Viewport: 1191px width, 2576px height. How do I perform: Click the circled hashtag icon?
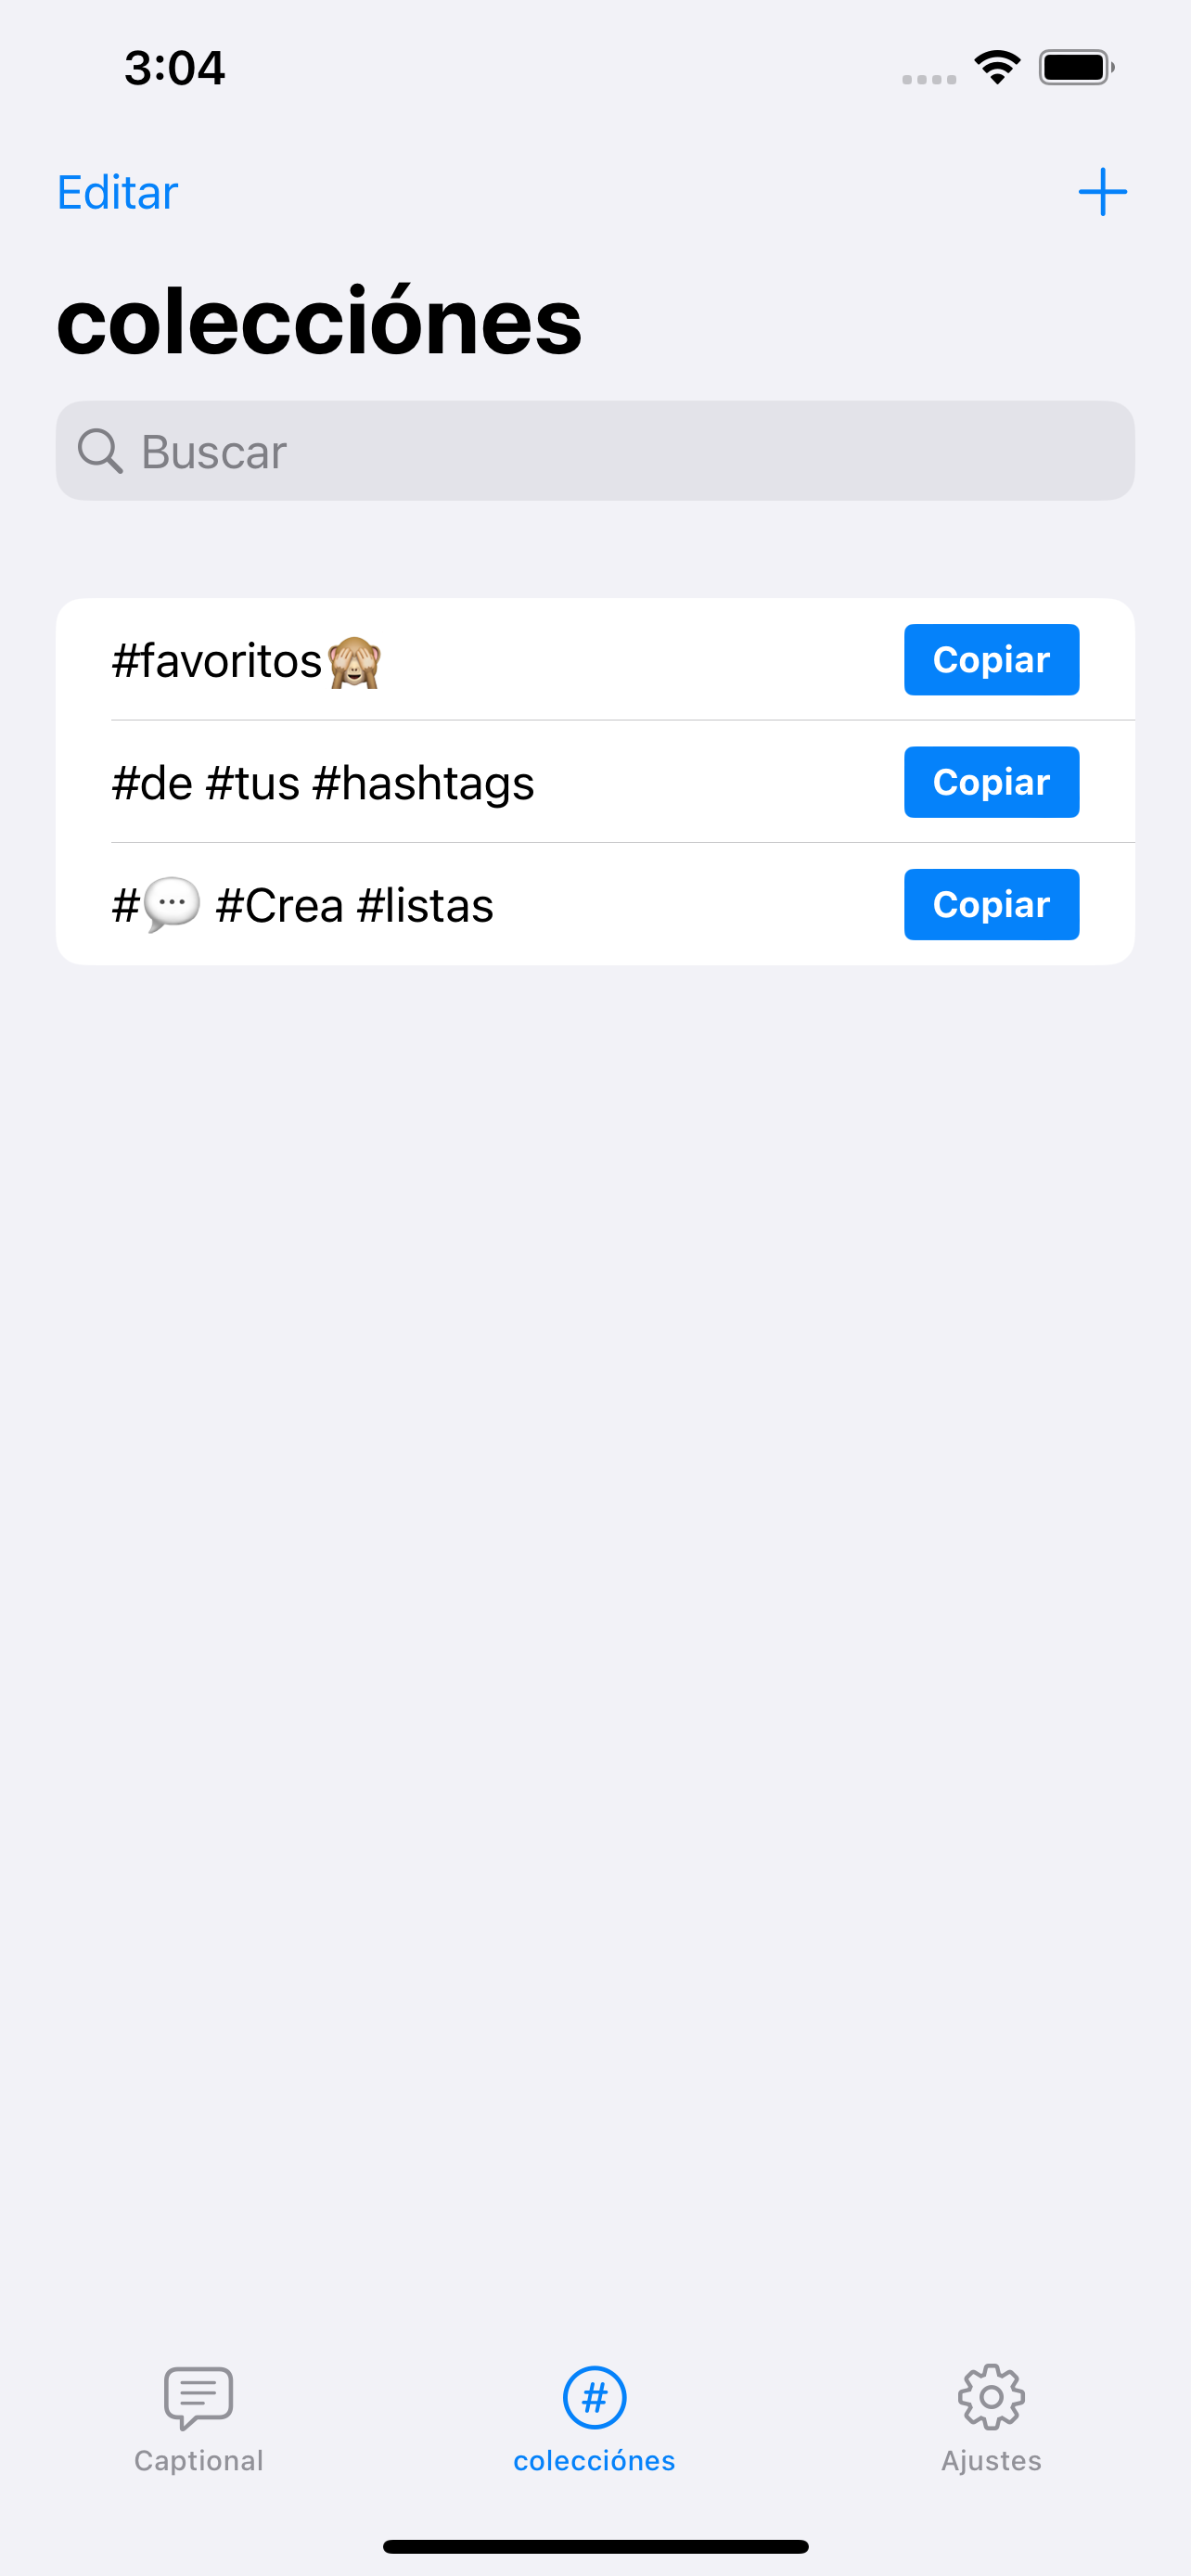[x=595, y=2398]
